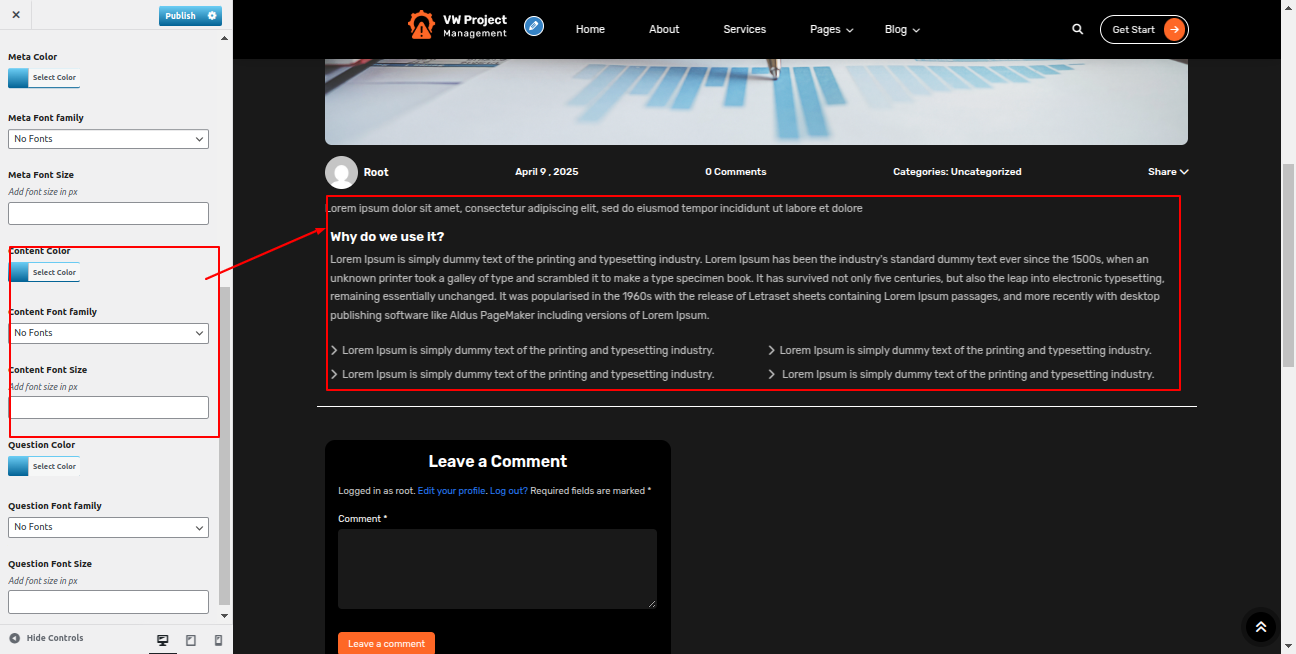Click the Root author avatar
This screenshot has width=1296, height=654.
(341, 172)
